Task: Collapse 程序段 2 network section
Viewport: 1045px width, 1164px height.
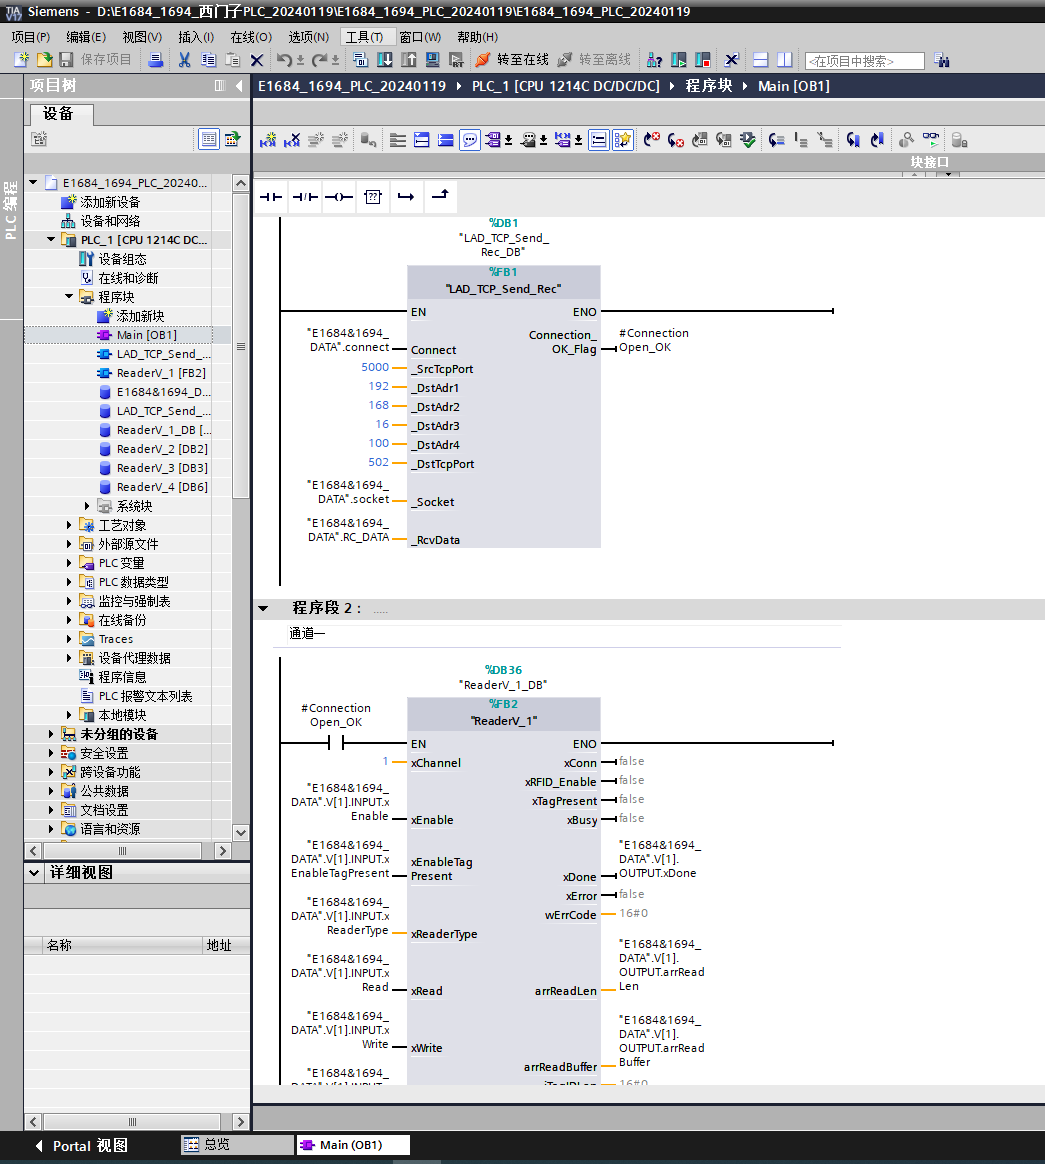Action: (x=263, y=608)
